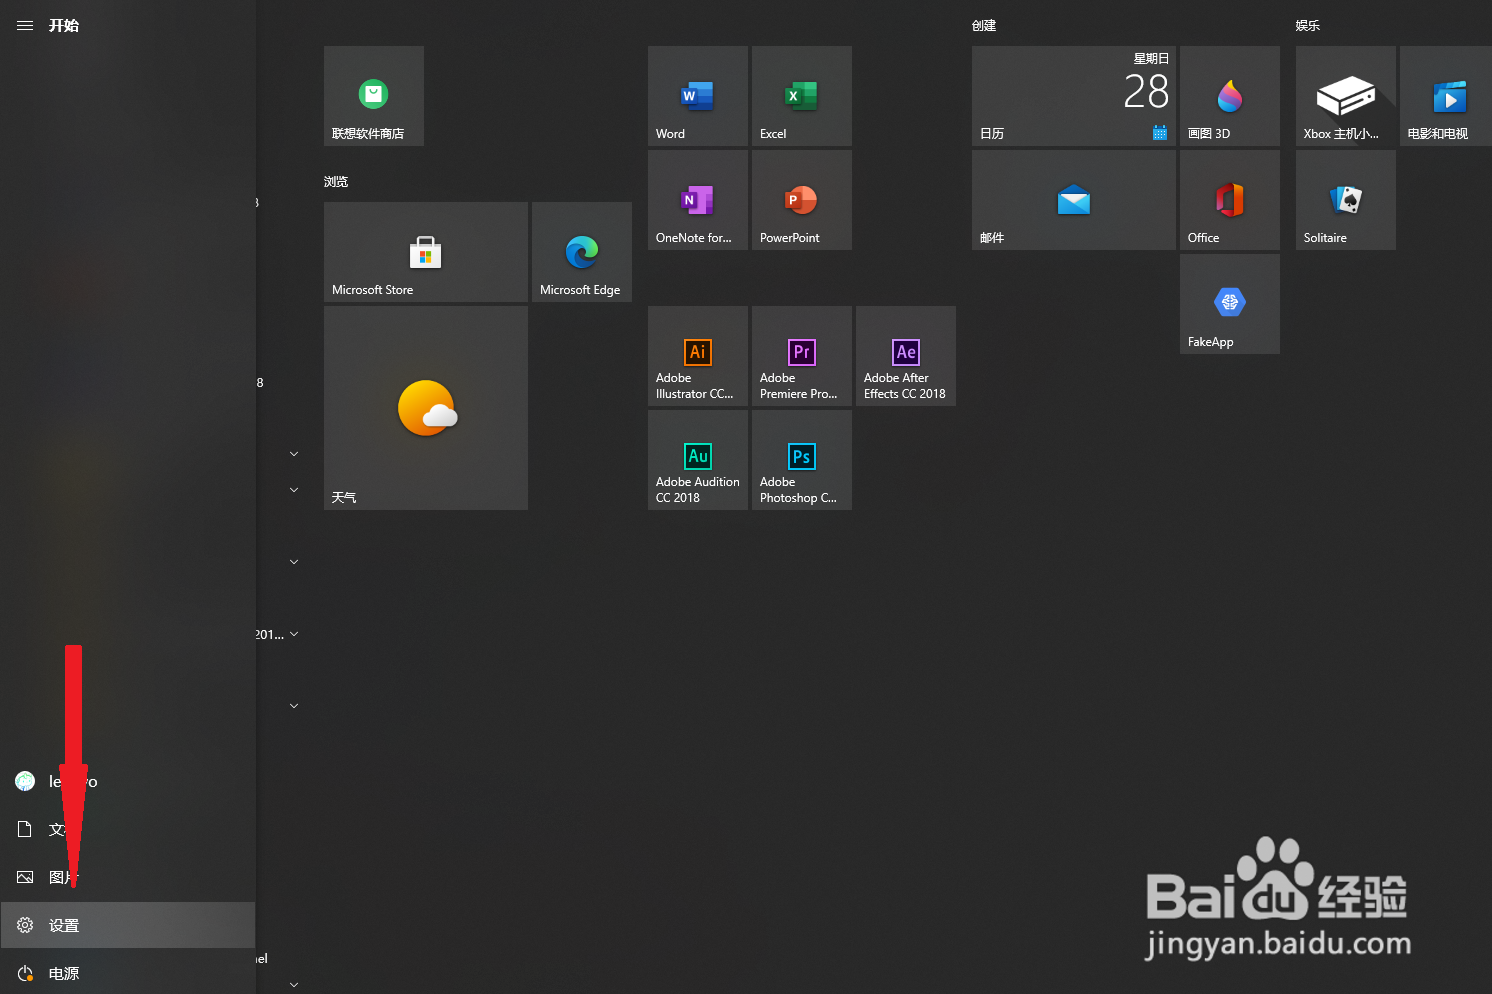Screen dimensions: 1492x994
Task: Launch the Office tile
Action: pyautogui.click(x=1230, y=200)
